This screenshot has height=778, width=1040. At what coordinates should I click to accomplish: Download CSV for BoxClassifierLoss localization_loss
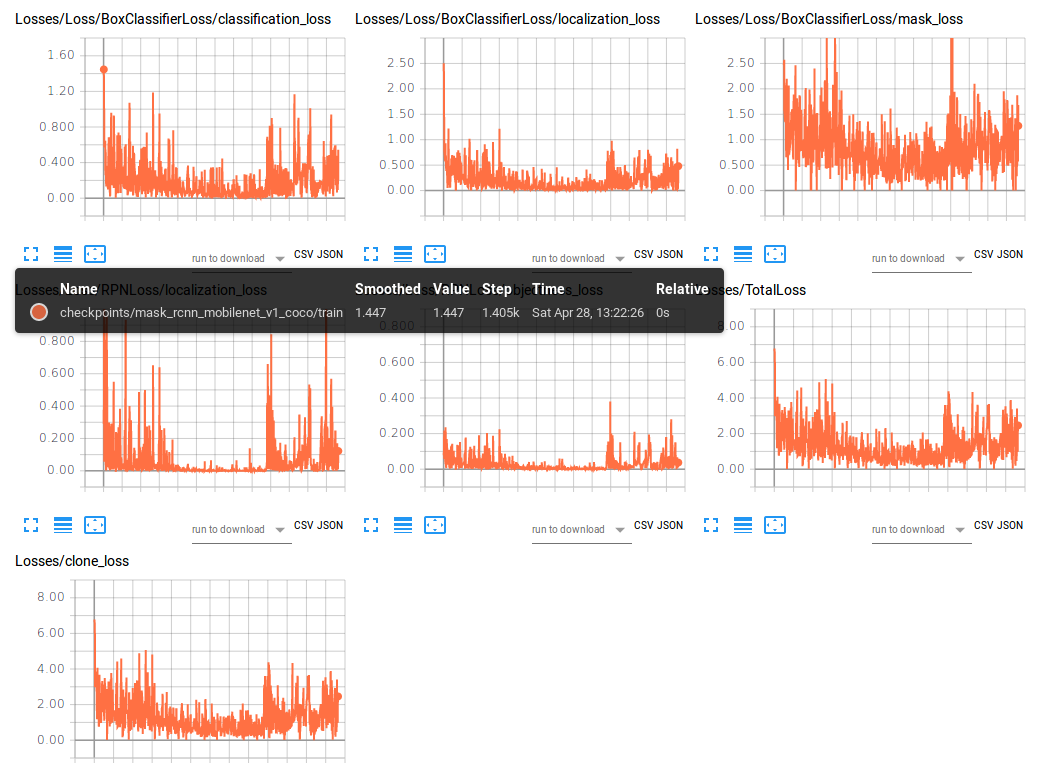tap(643, 255)
